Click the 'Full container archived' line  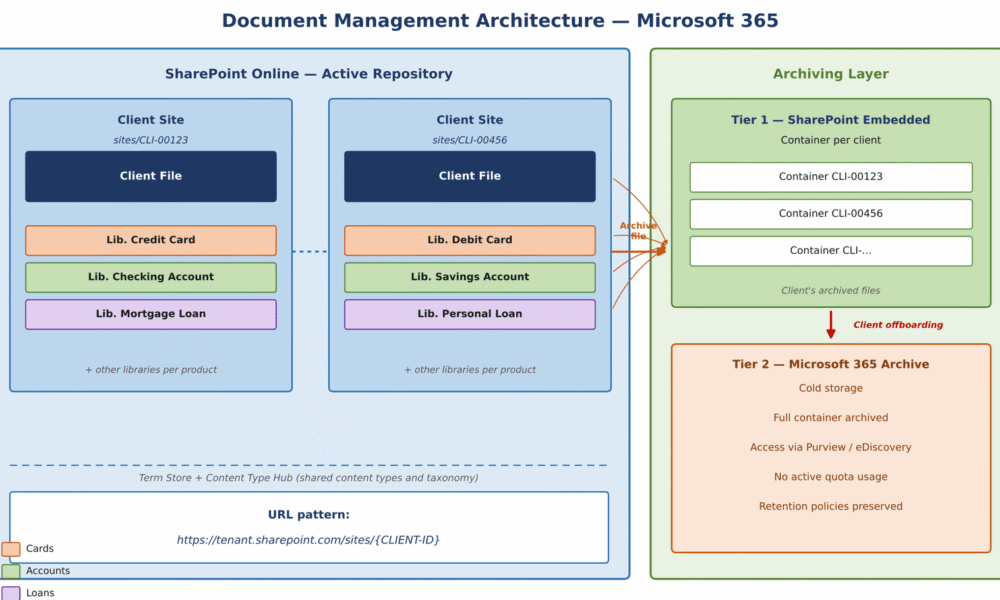[830, 418]
